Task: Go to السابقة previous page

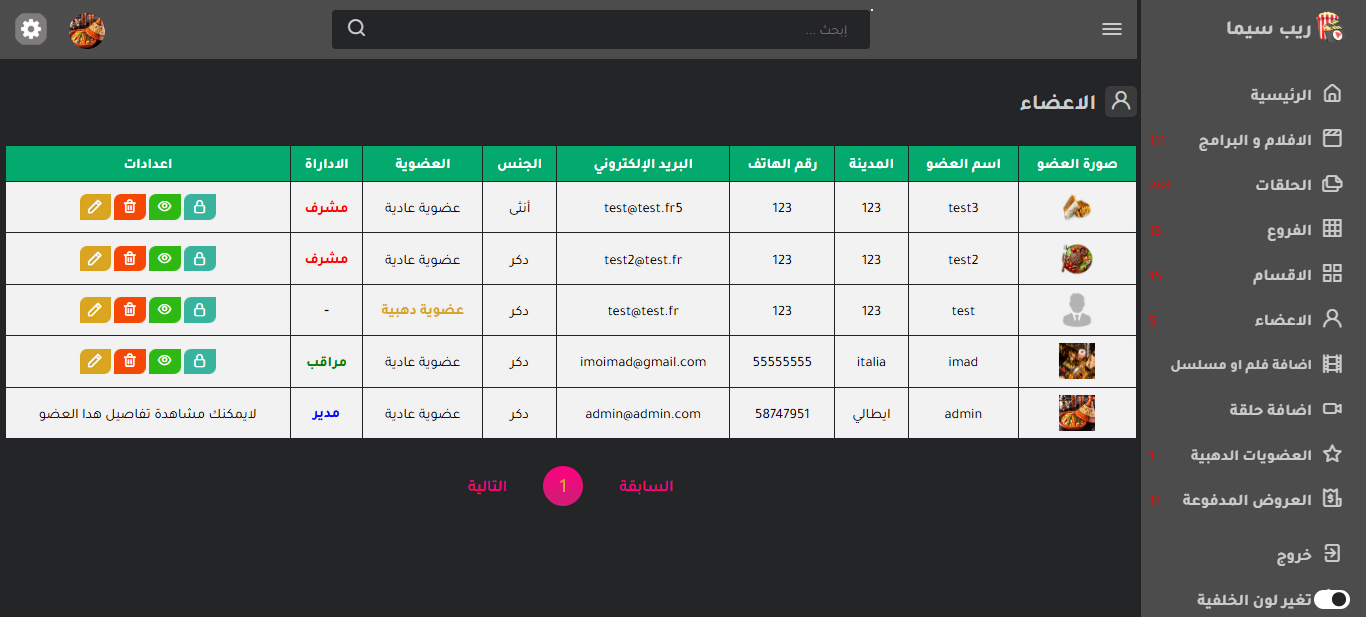Action: [646, 486]
